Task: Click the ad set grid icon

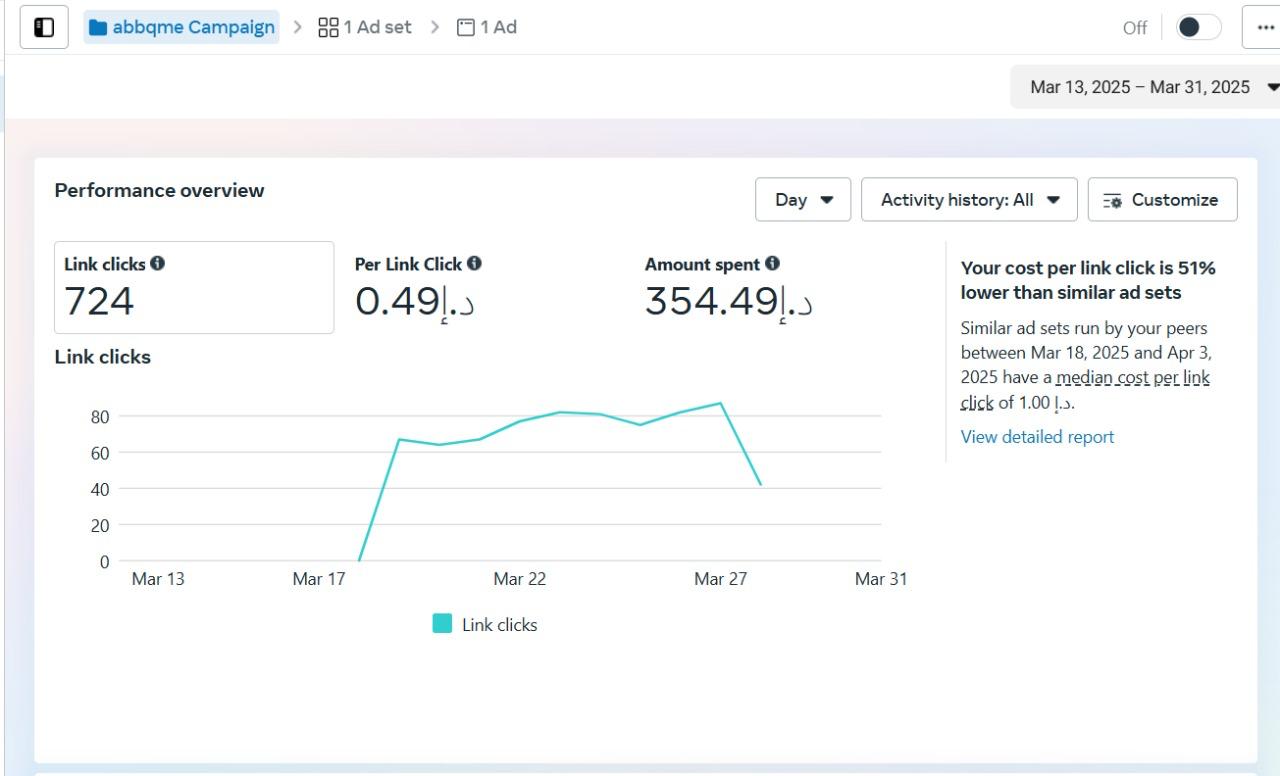Action: tap(328, 28)
